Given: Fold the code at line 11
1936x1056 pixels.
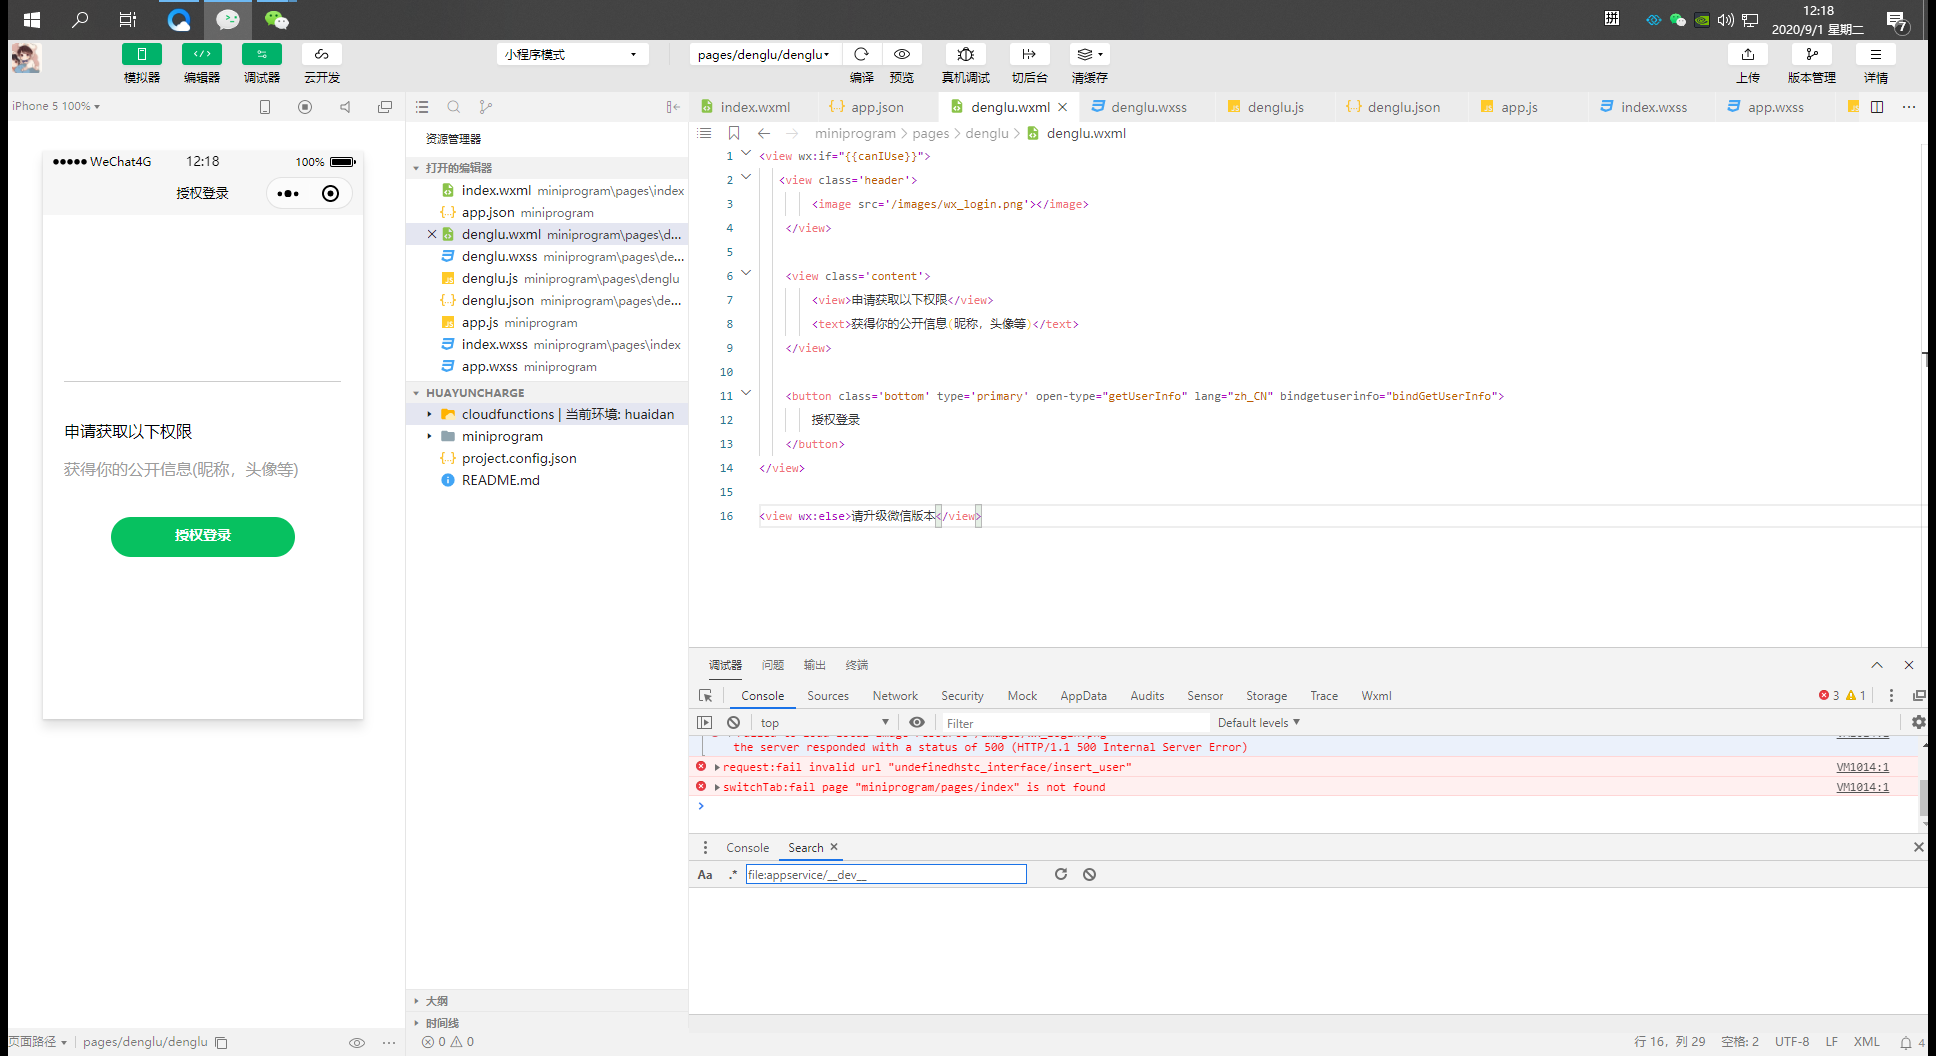Looking at the screenshot, I should (x=746, y=394).
